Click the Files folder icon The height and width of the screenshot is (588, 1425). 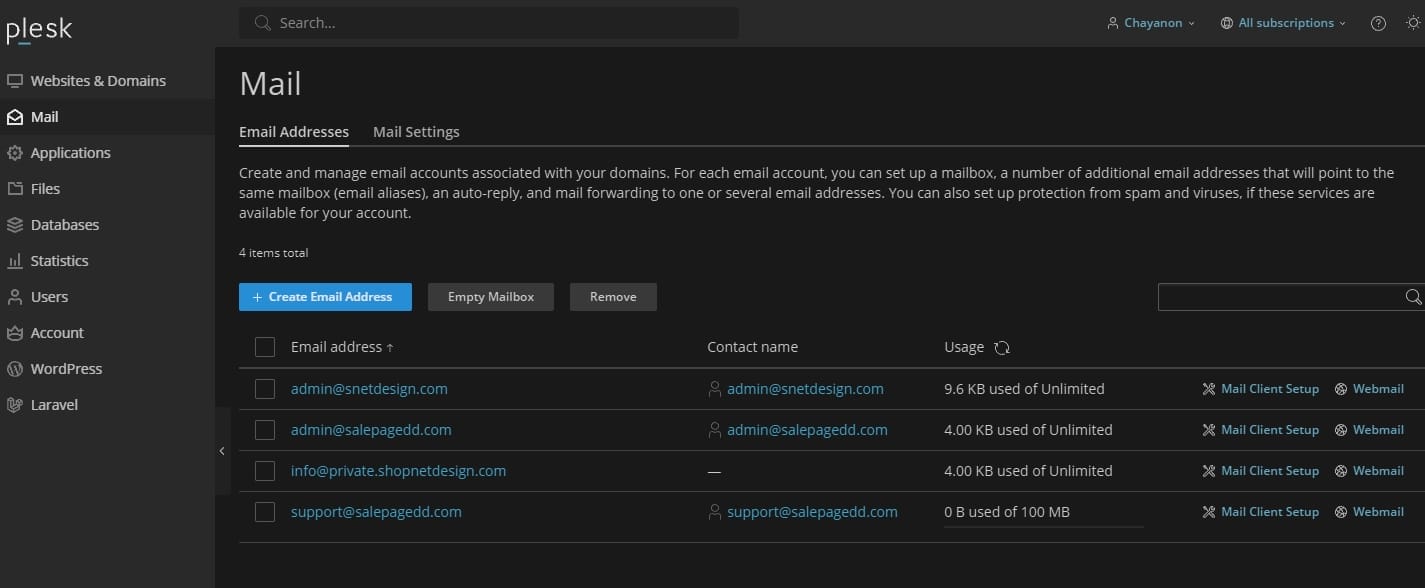coord(15,189)
